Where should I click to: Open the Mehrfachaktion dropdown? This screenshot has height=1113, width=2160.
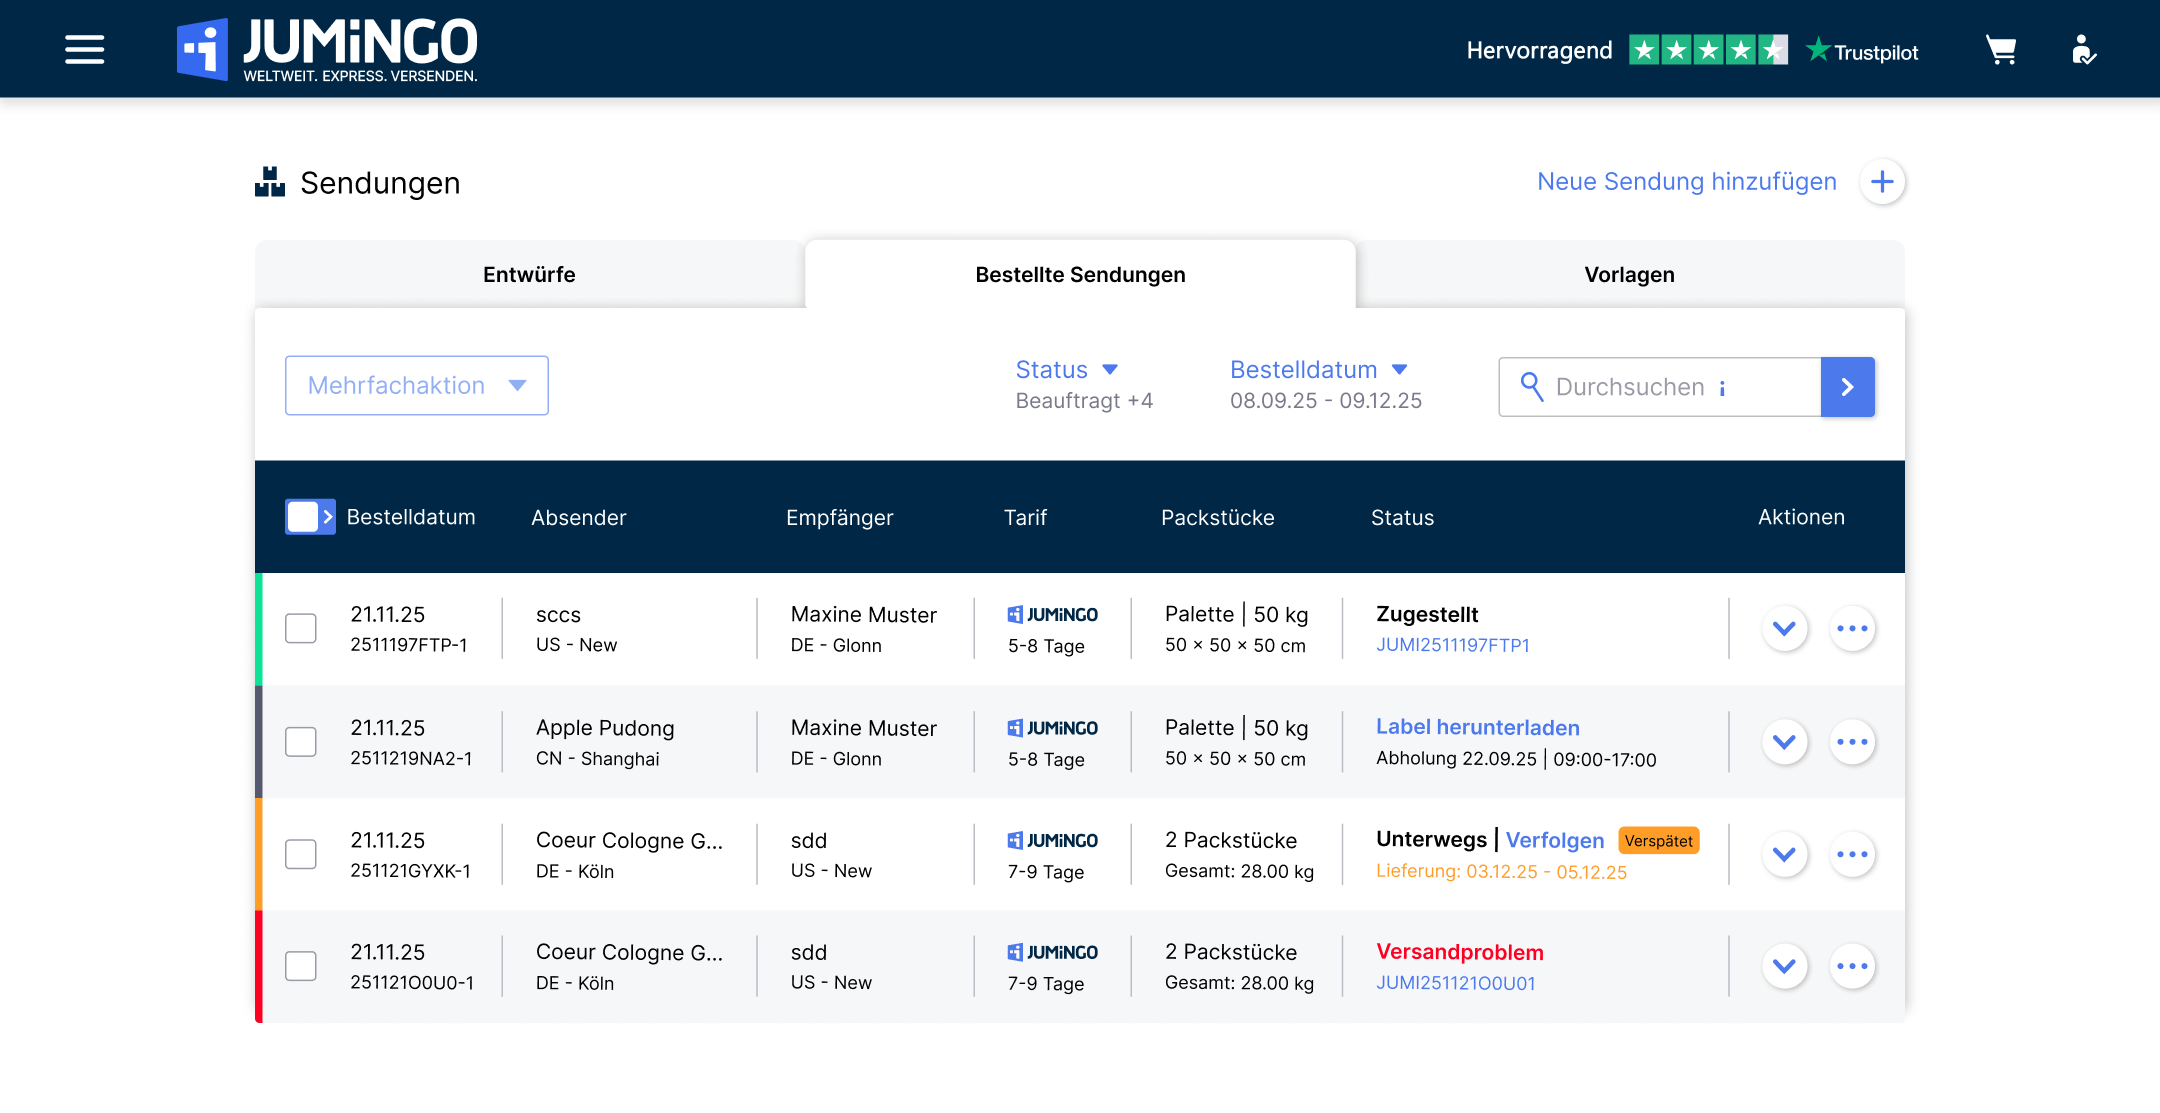tap(416, 386)
